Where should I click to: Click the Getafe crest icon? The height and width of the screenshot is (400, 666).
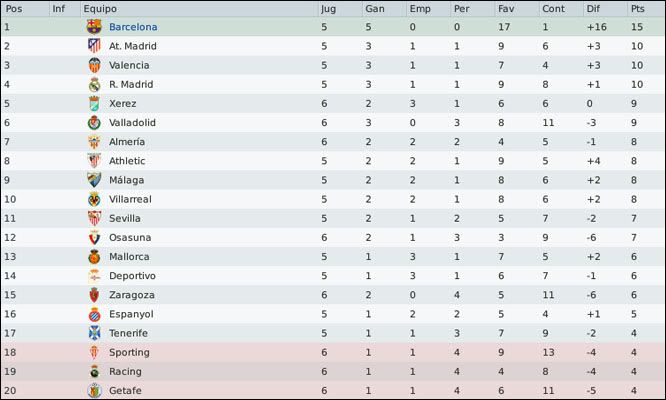click(x=94, y=391)
